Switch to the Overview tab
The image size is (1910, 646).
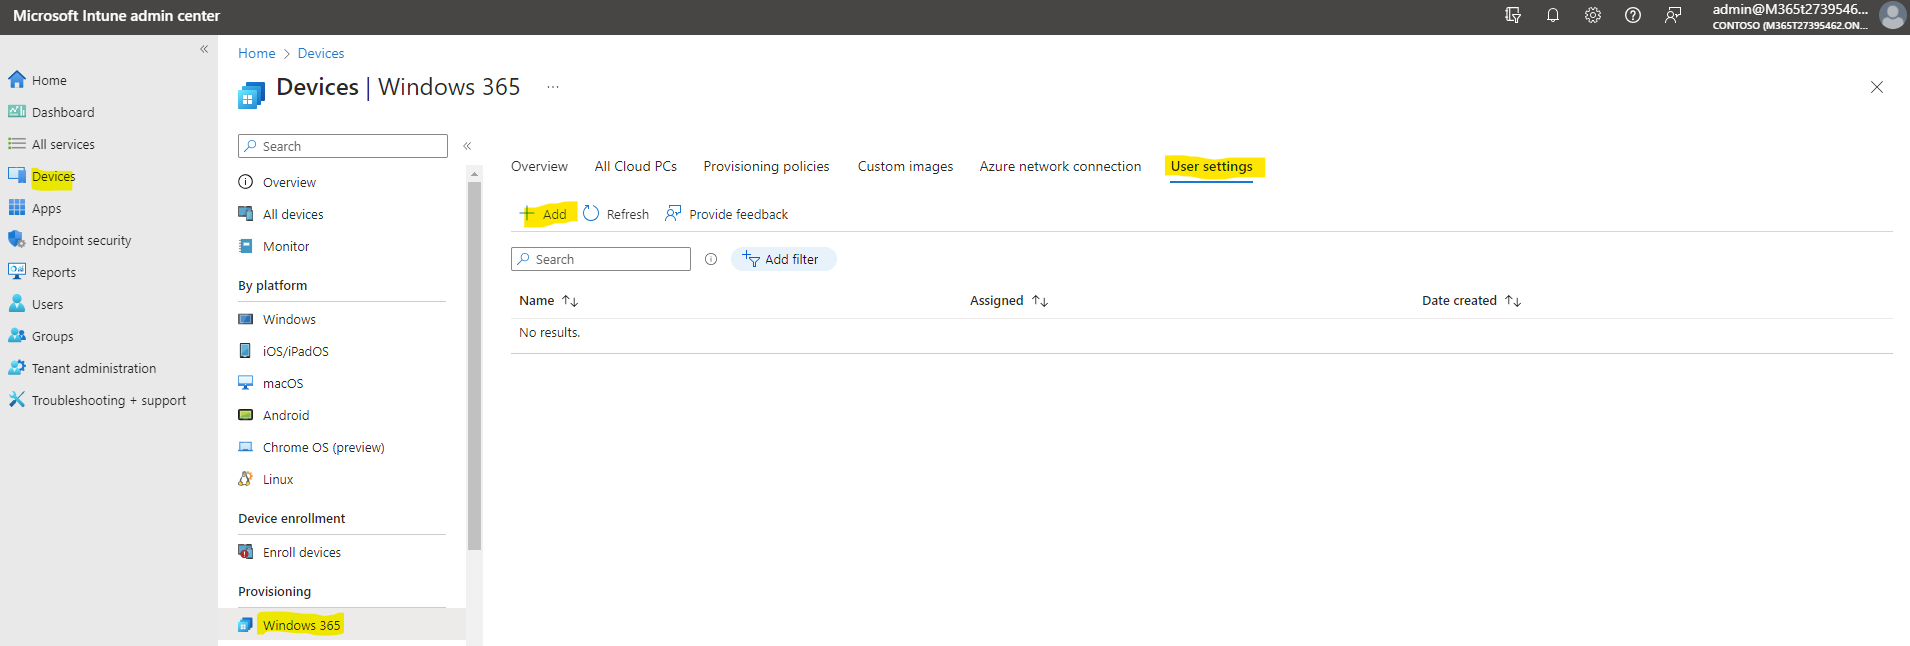coord(539,166)
